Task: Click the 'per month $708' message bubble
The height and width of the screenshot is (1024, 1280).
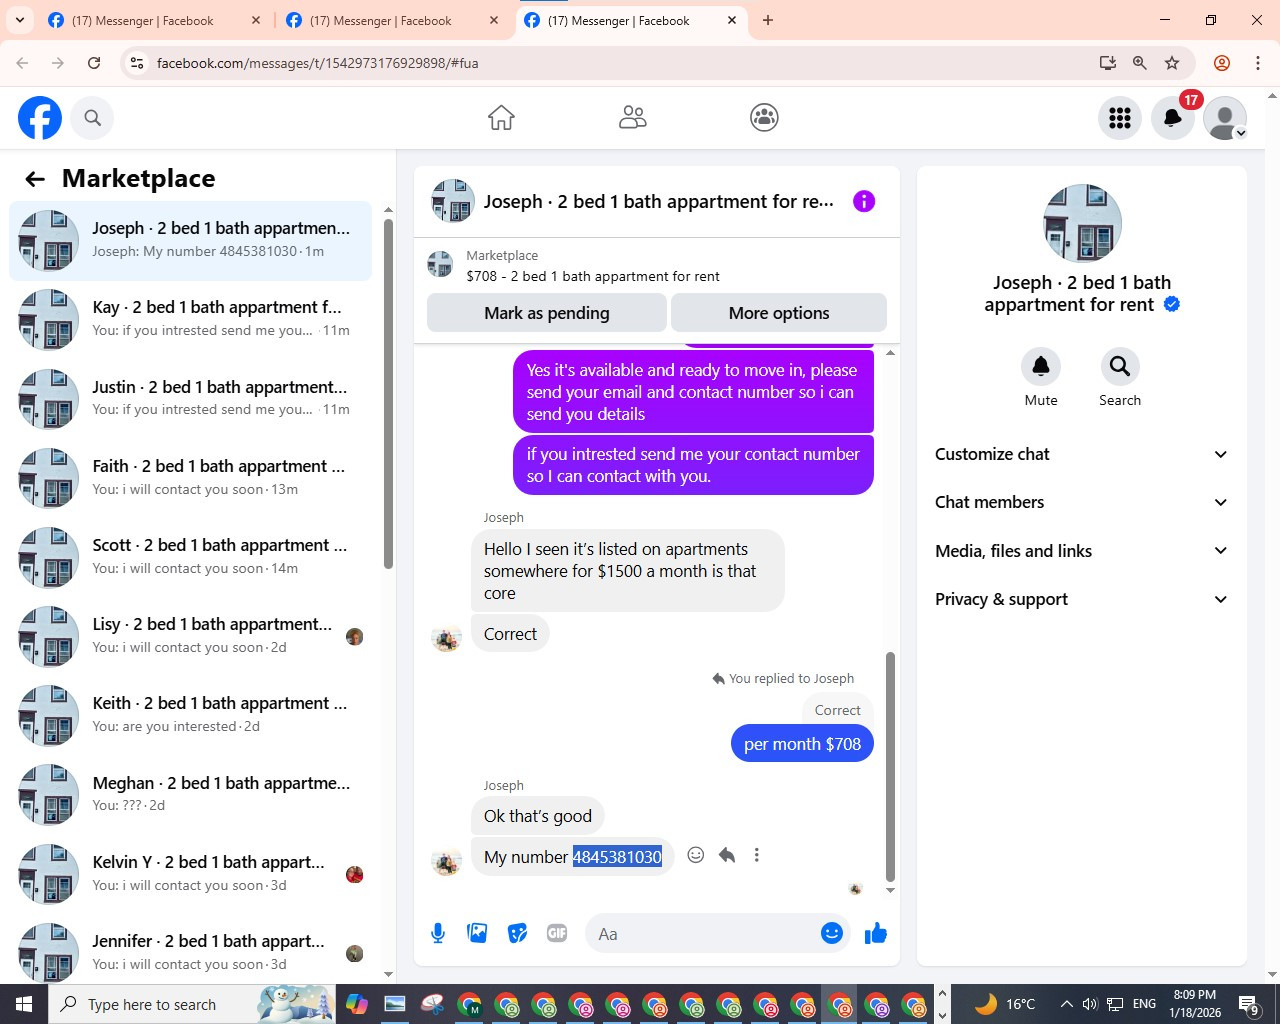Action: click(802, 744)
